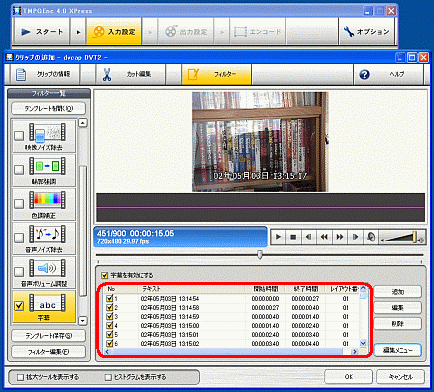Click the subtitle table scroll-left arrow
Image resolution: width=434 pixels, height=392 pixels.
click(107, 351)
